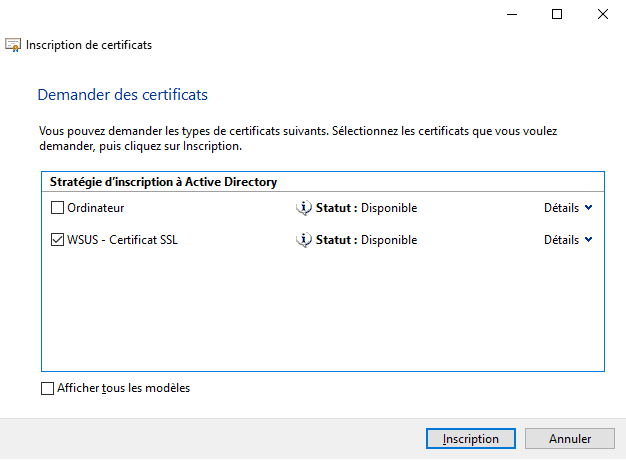Screen dimensions: 626x460
Task: Click the Inscription button
Action: coord(471,438)
